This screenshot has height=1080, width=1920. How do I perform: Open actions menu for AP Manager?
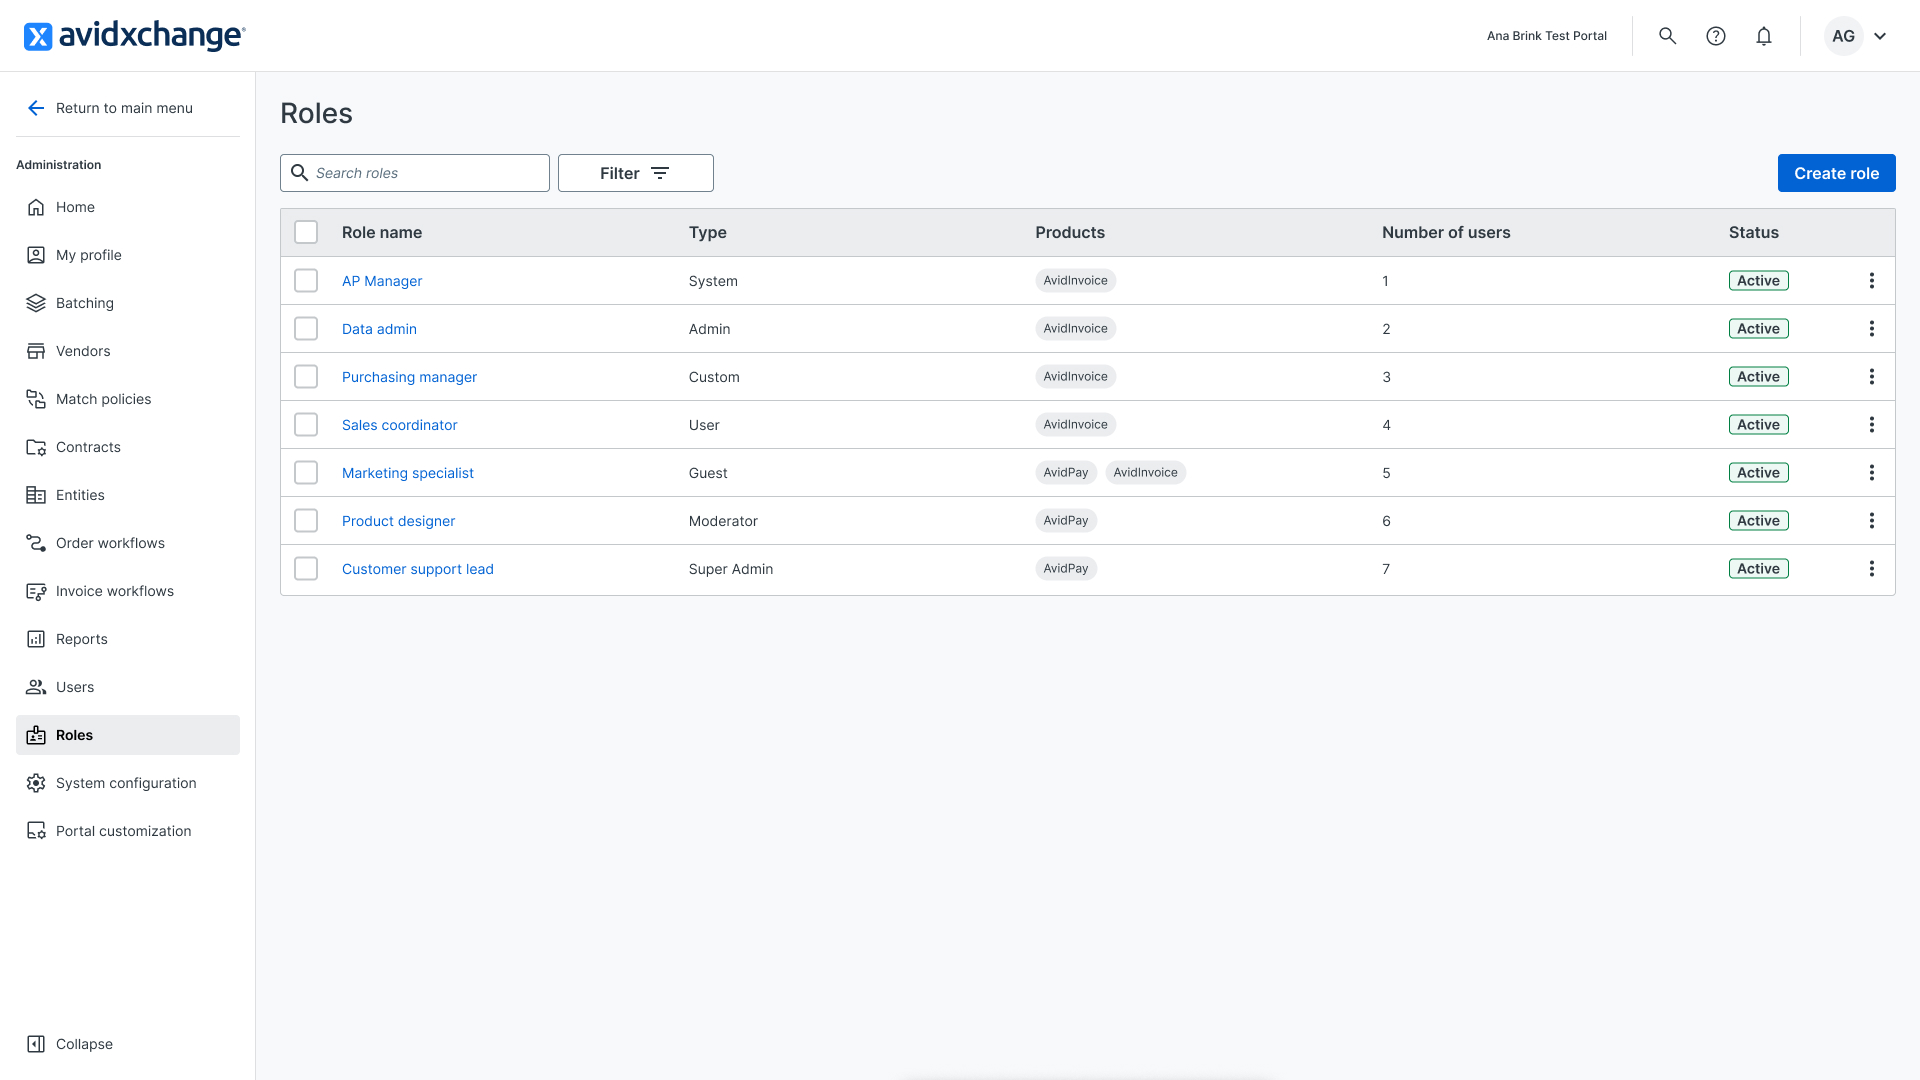(x=1872, y=281)
